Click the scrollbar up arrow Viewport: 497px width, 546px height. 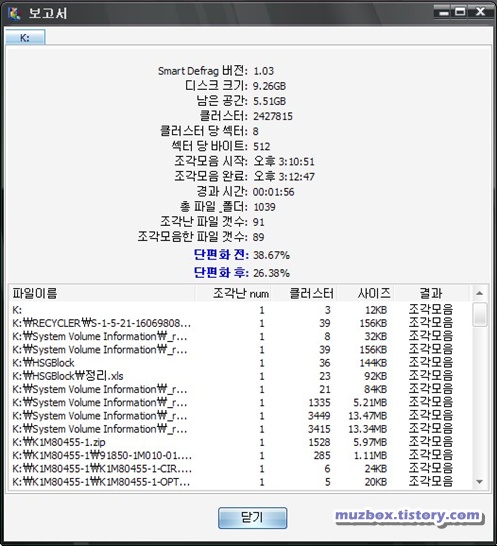point(480,293)
